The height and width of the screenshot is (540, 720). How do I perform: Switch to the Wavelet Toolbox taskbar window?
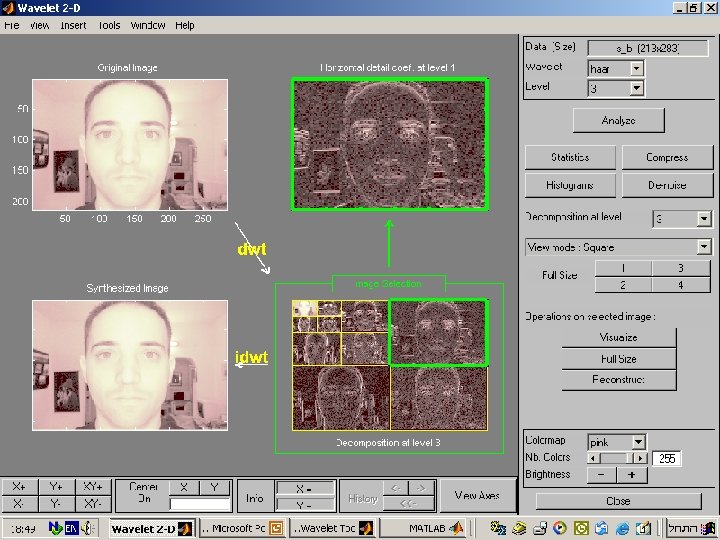coord(330,527)
